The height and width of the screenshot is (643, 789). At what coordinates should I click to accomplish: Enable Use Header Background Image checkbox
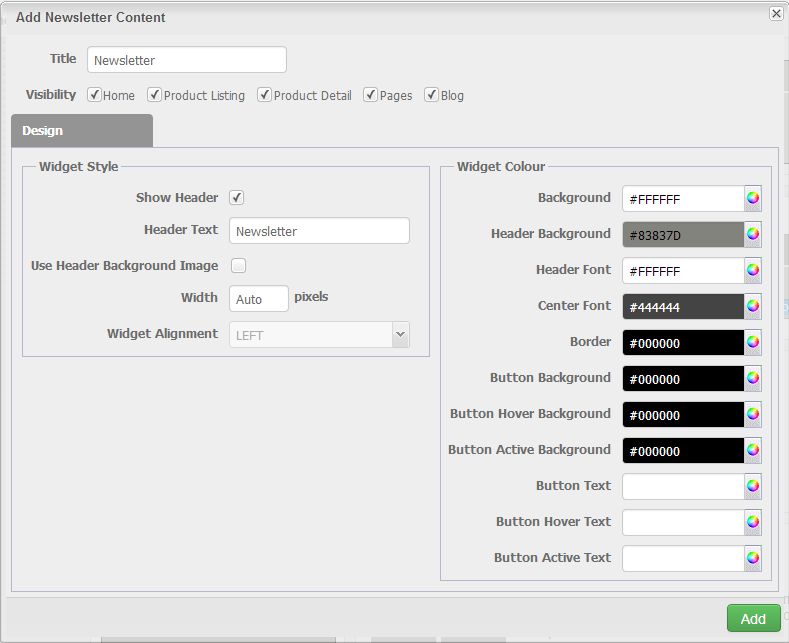pyautogui.click(x=238, y=266)
